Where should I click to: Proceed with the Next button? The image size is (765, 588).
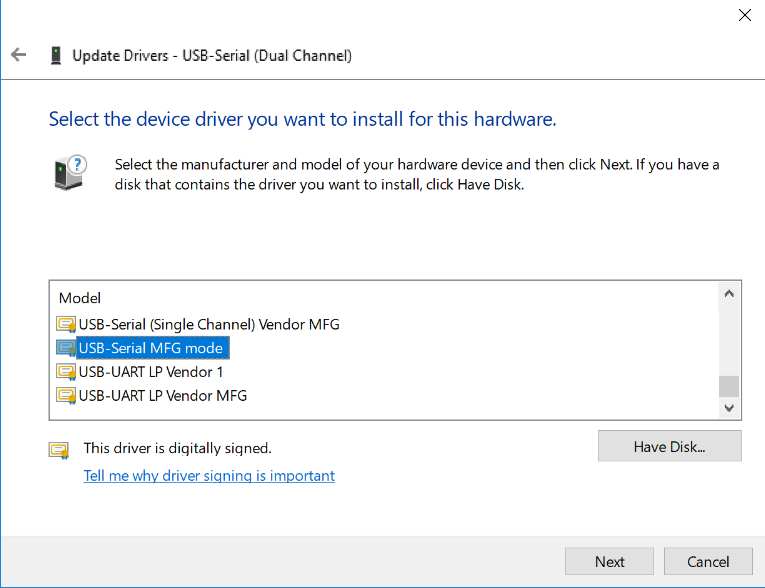coord(609,561)
